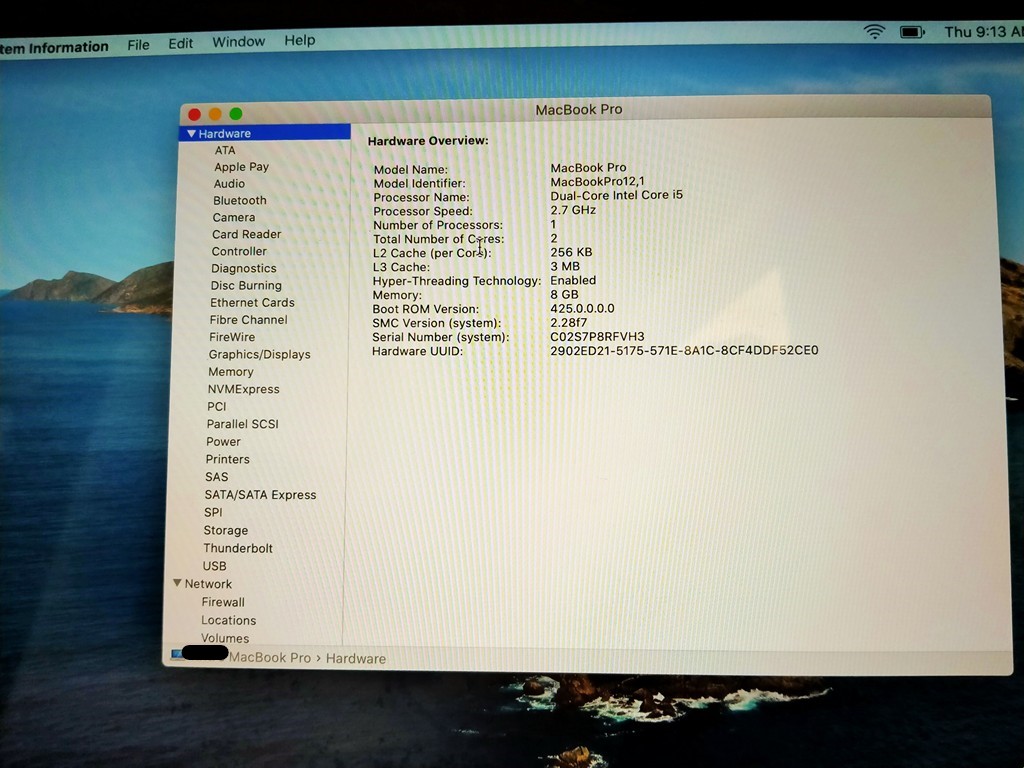Select Camera in the sidebar
The height and width of the screenshot is (768, 1024).
click(x=234, y=217)
